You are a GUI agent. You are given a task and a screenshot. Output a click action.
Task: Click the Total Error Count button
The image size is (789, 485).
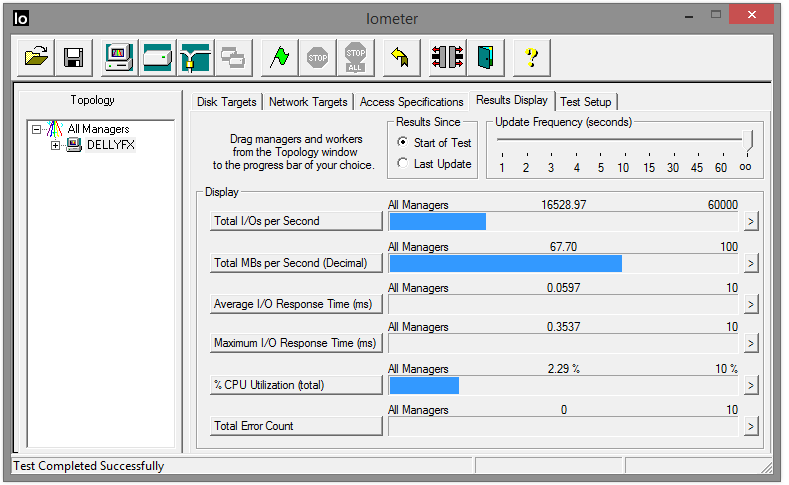tap(296, 426)
